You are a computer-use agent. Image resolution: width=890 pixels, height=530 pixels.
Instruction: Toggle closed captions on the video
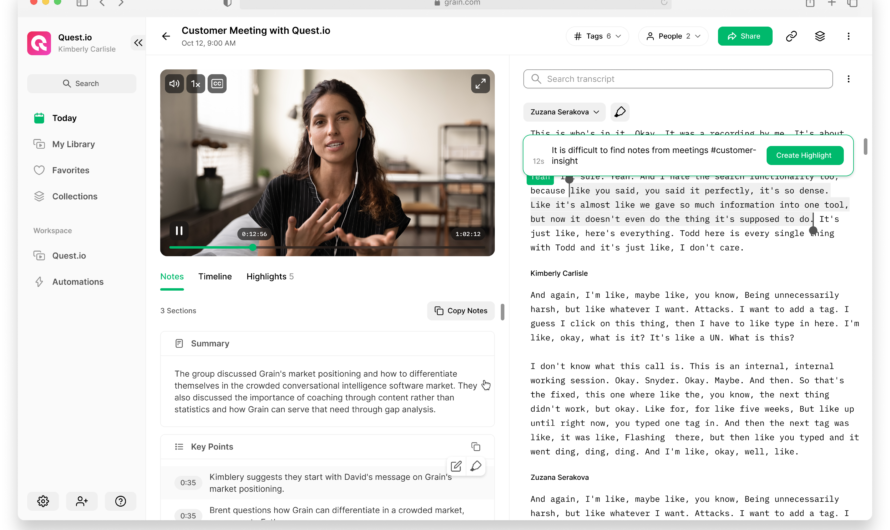pos(217,84)
